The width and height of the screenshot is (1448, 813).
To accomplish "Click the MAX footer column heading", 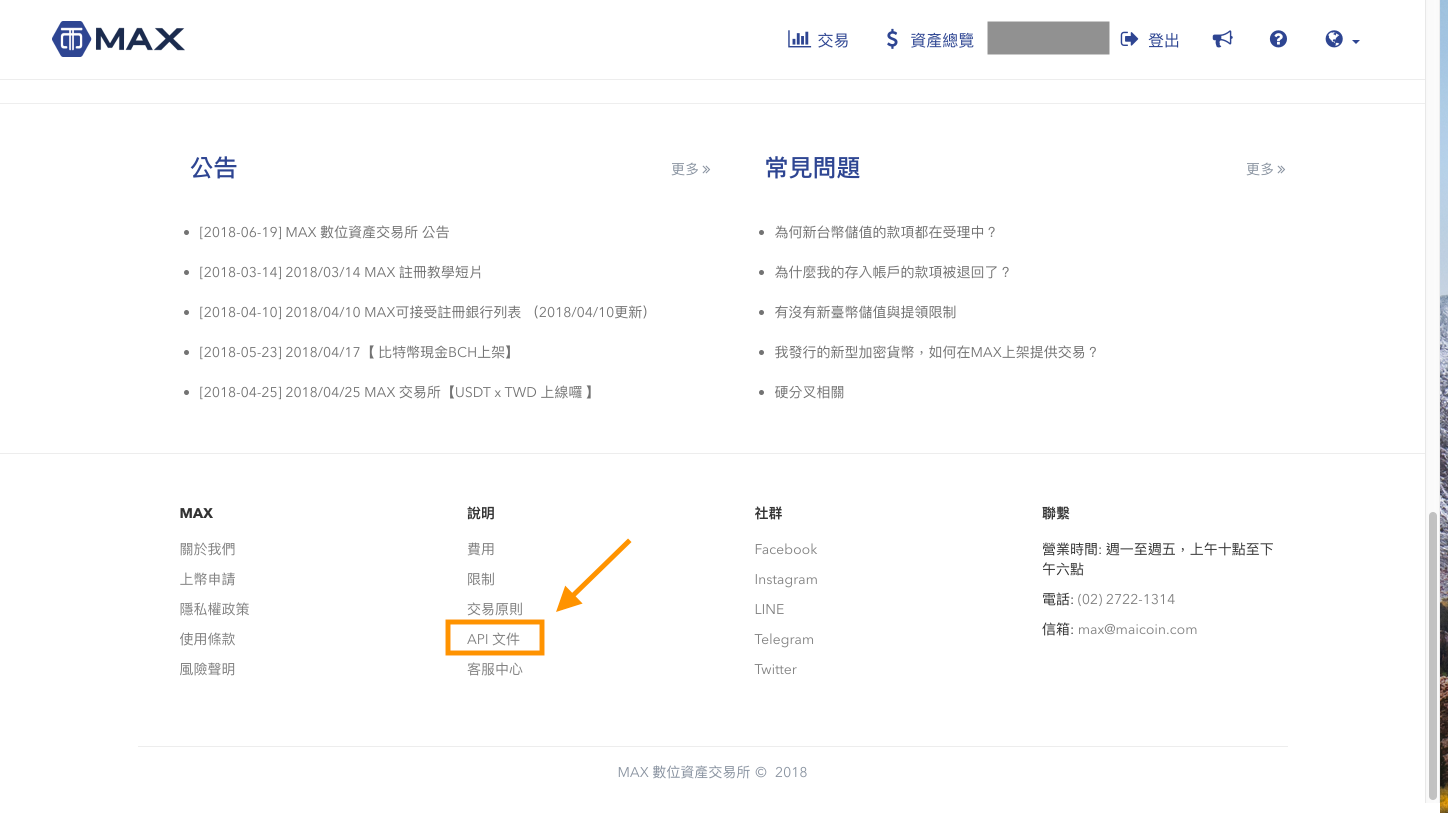I will (x=196, y=513).
